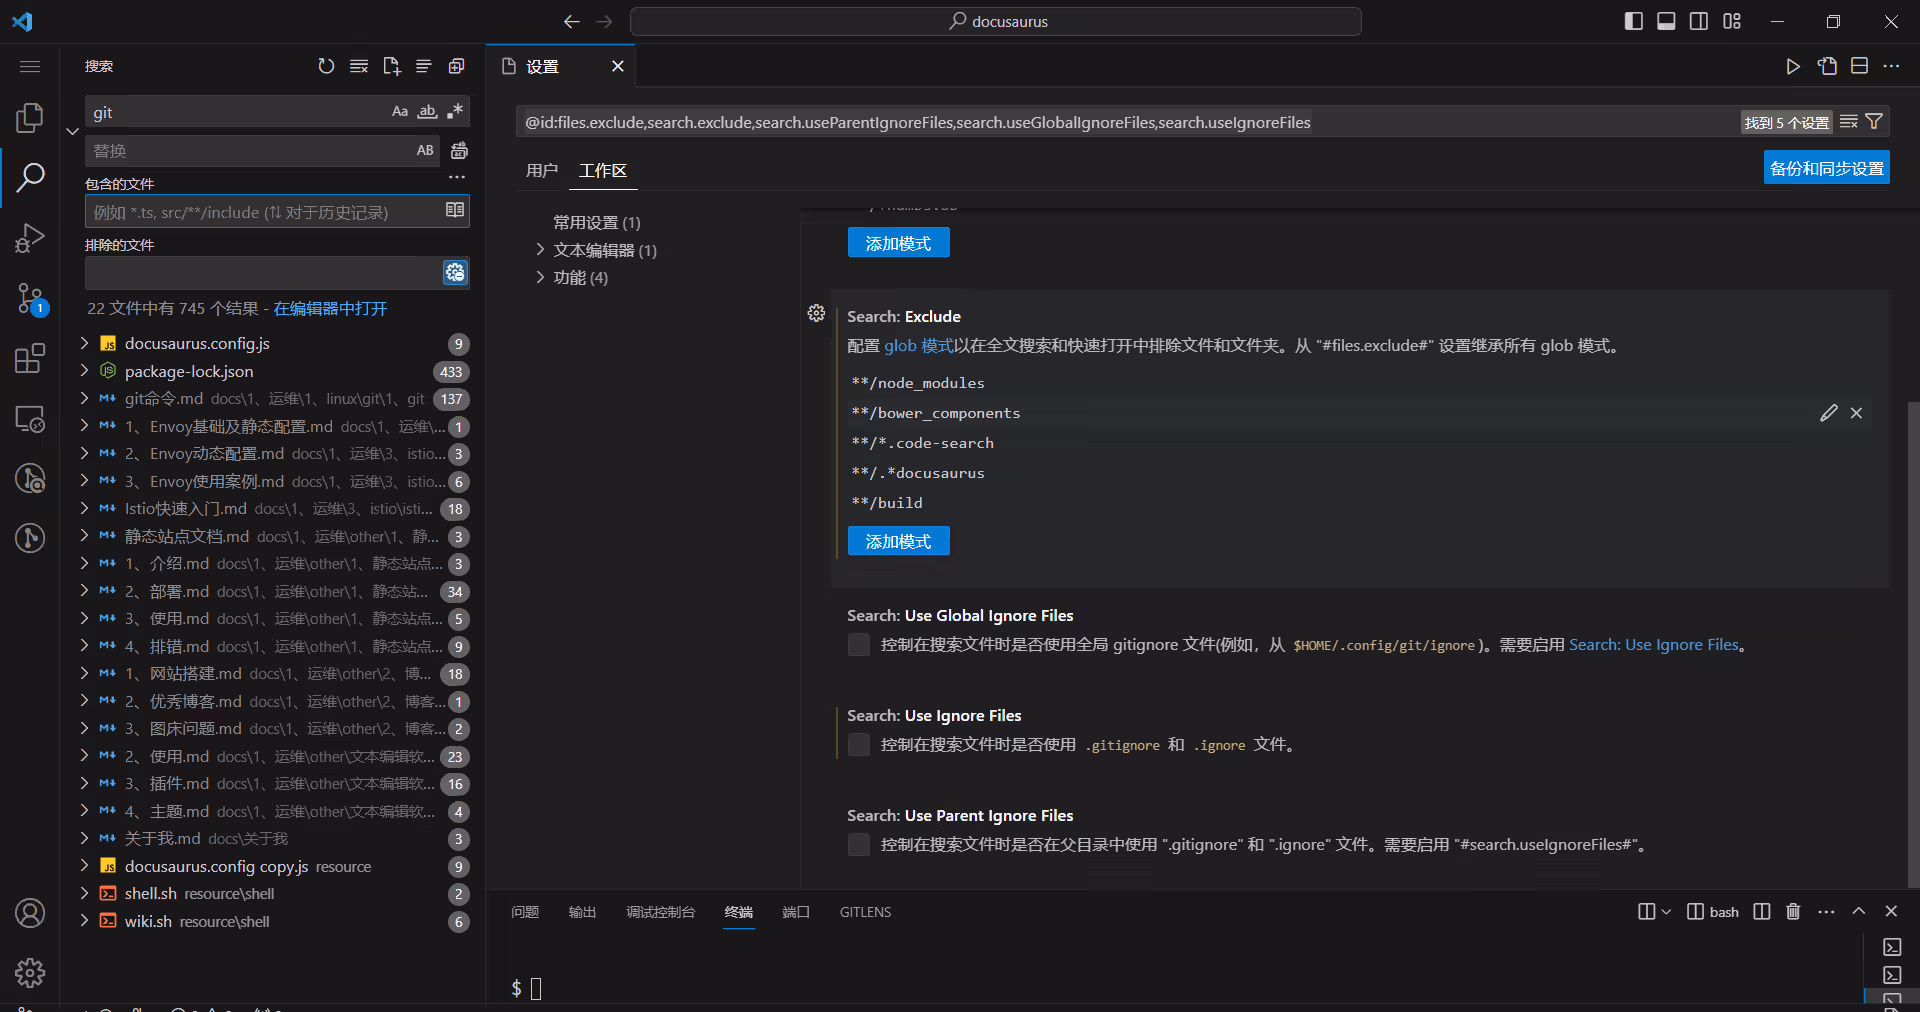Expand 关于我.md search results

(84, 838)
